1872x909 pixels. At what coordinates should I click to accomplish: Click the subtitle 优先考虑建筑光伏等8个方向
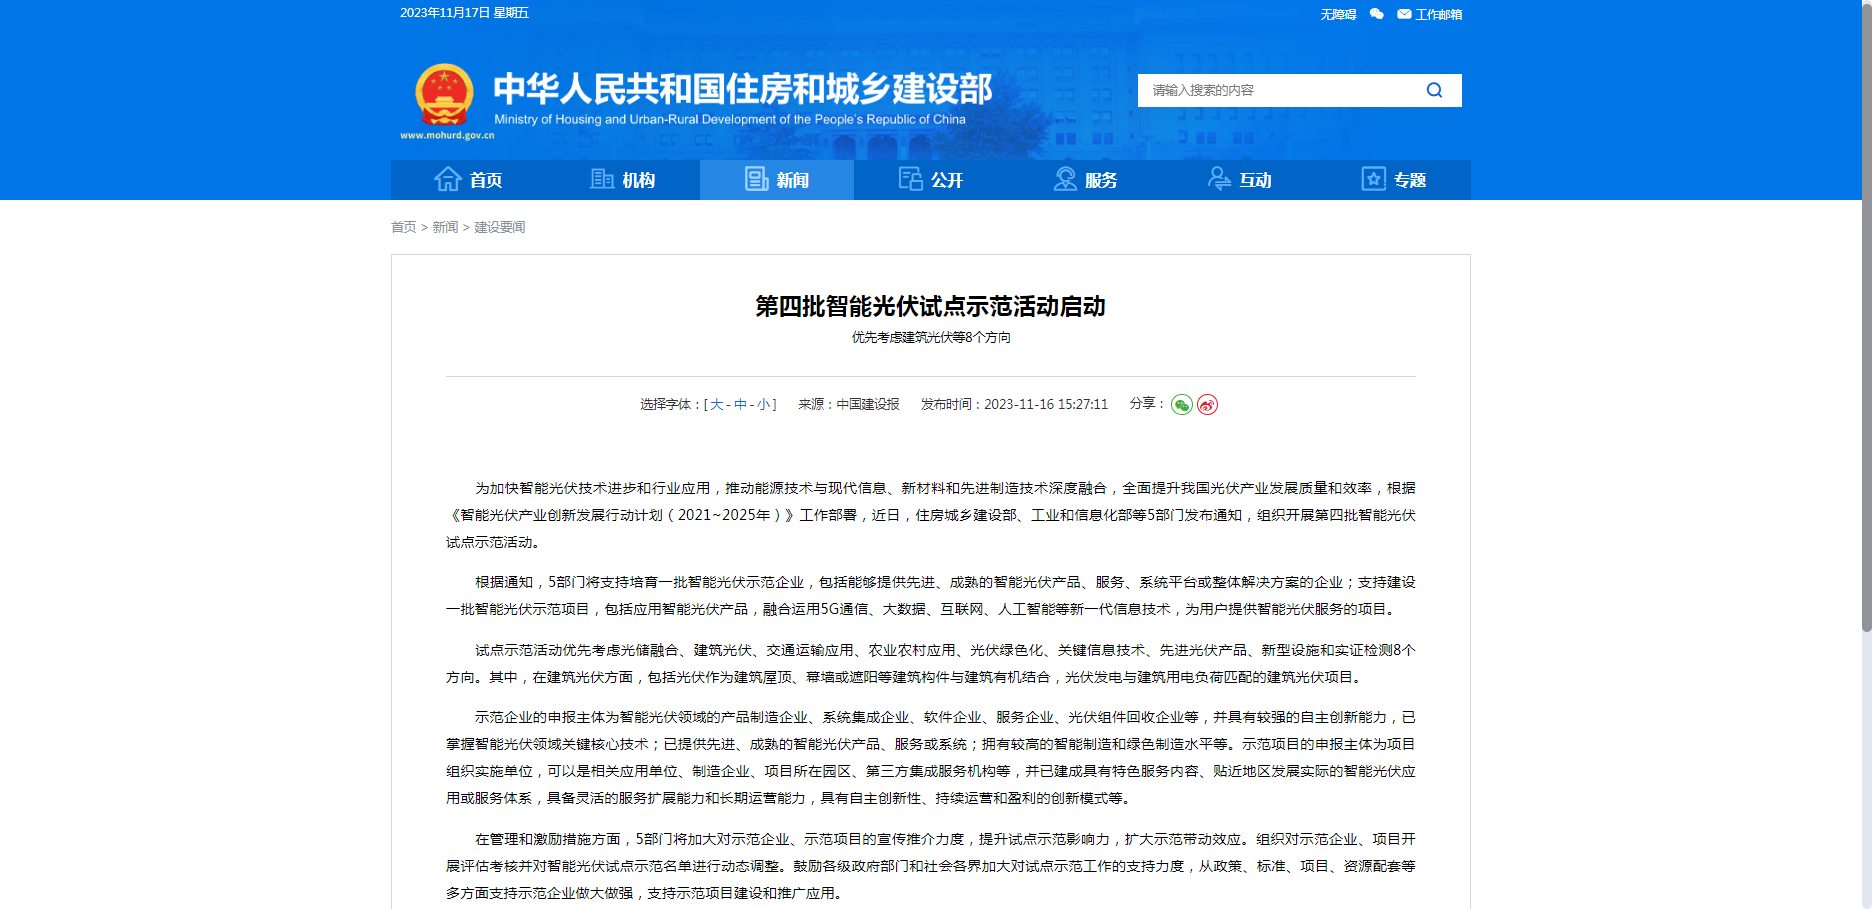click(930, 337)
